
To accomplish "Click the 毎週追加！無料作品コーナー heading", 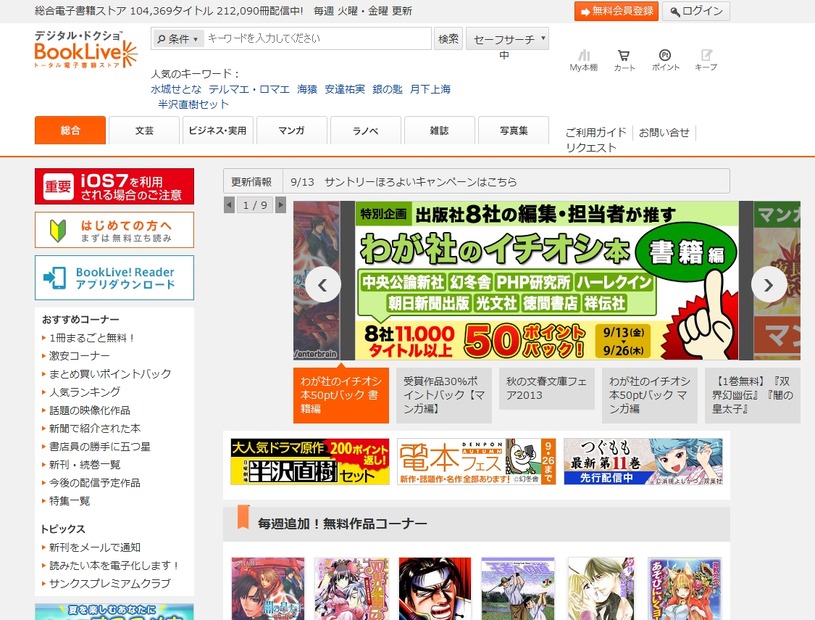I will (343, 524).
